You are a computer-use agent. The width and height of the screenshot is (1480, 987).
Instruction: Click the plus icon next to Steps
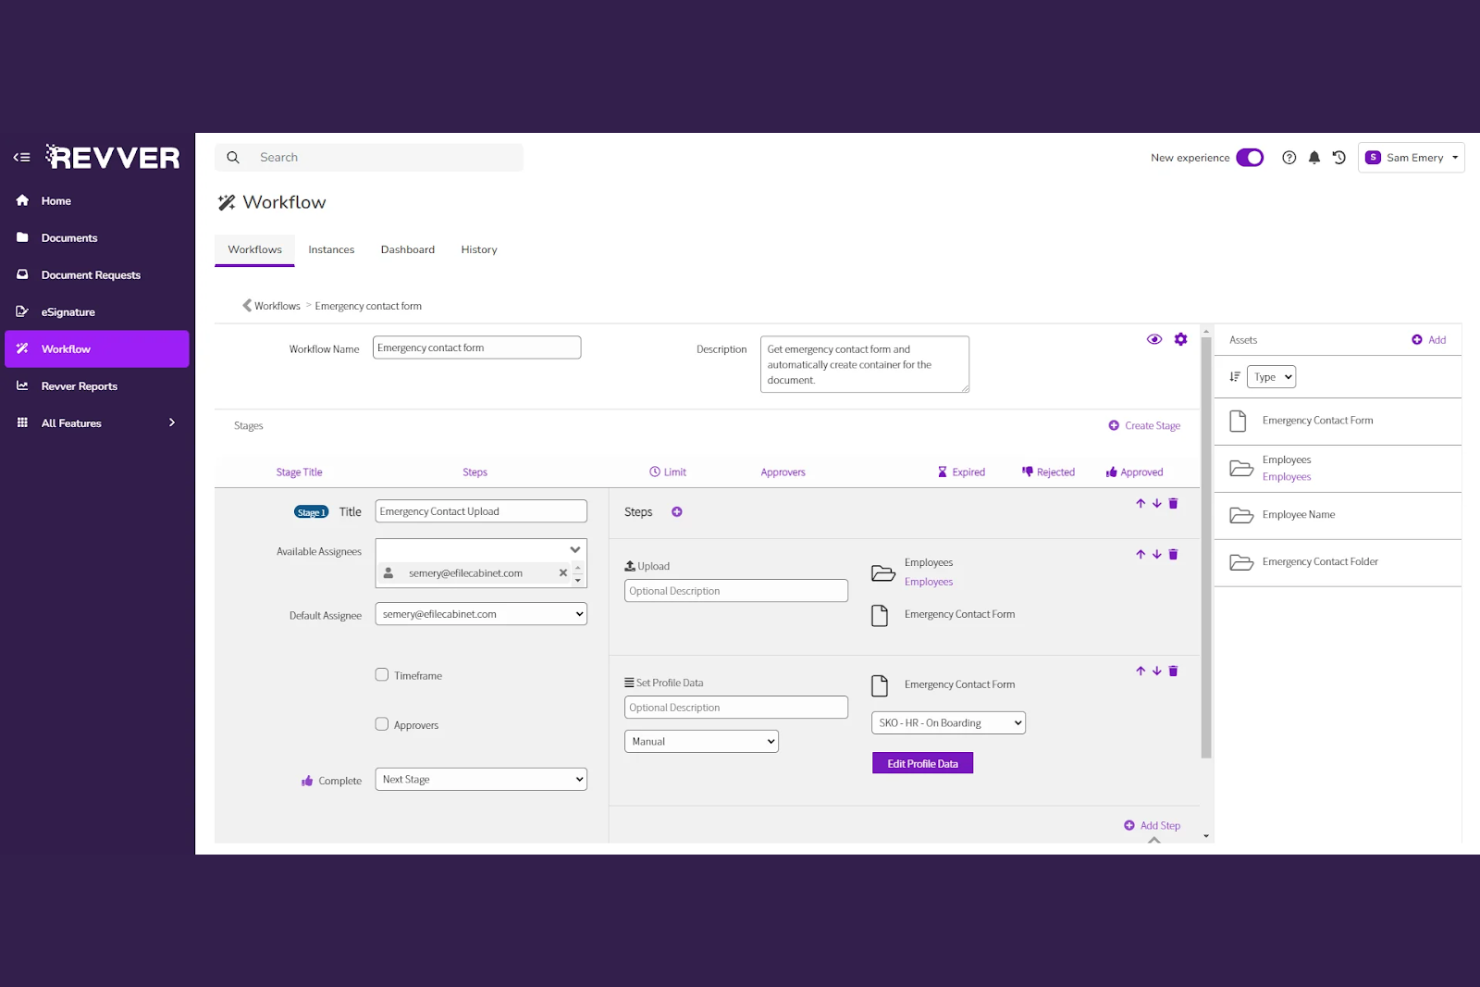pos(677,511)
